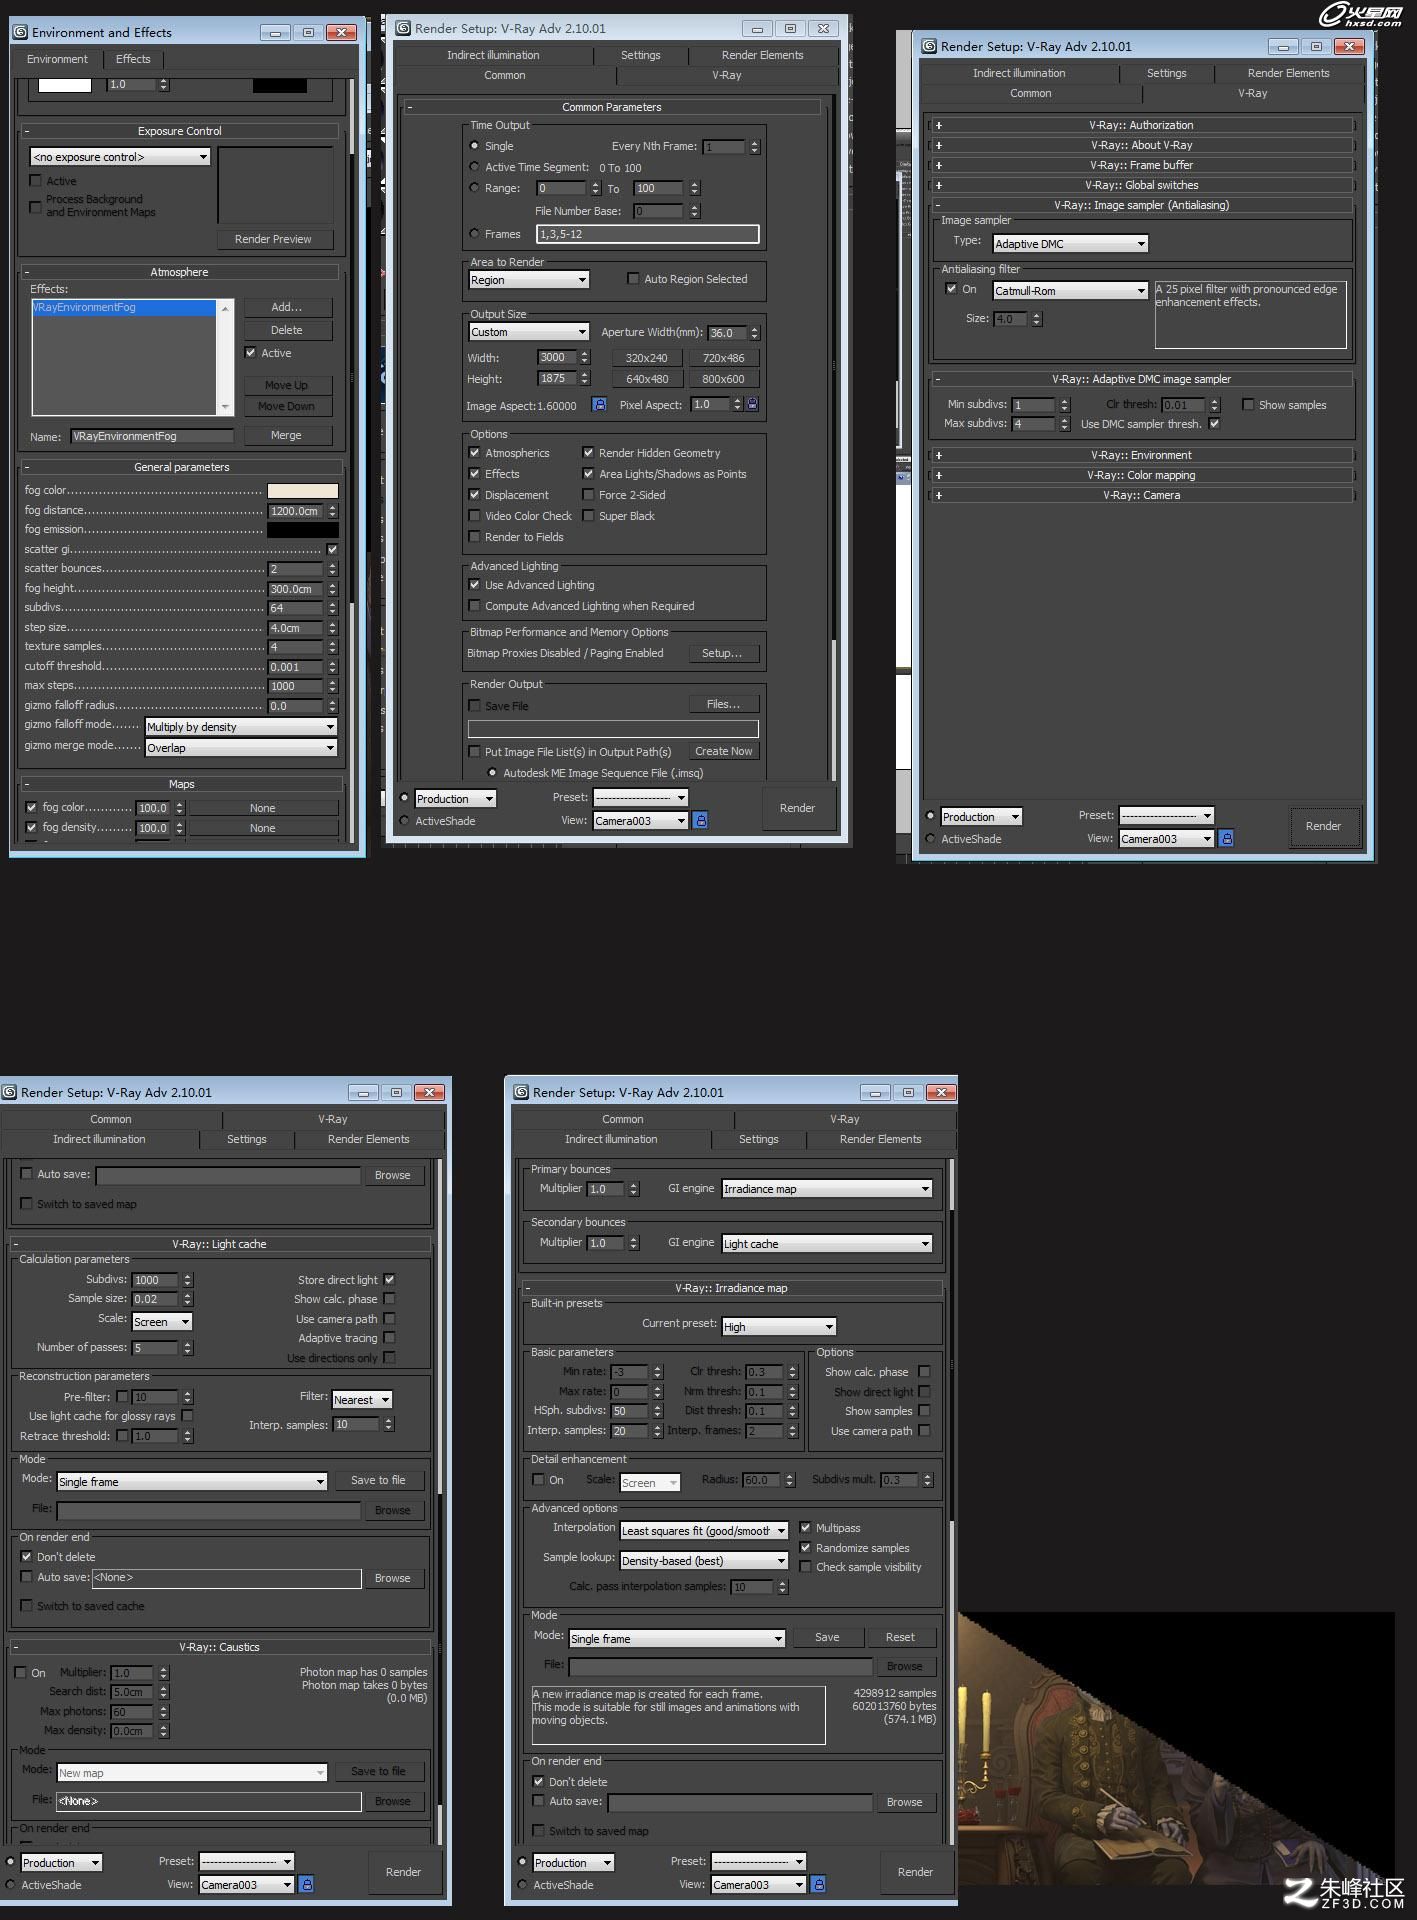Open the exposure control dropdown

[x=120, y=157]
